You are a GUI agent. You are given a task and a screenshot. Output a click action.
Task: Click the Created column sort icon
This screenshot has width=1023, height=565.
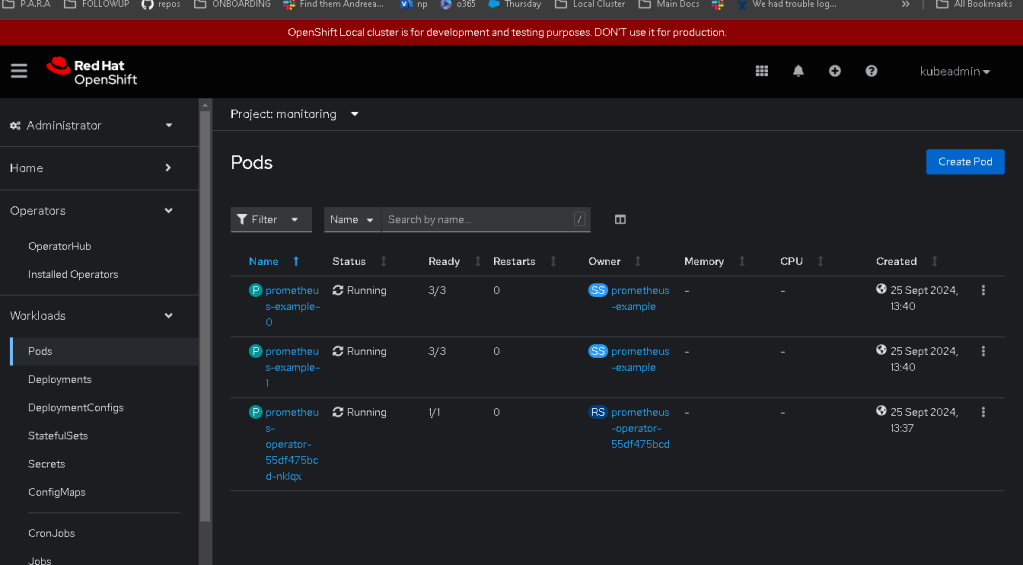click(934, 261)
